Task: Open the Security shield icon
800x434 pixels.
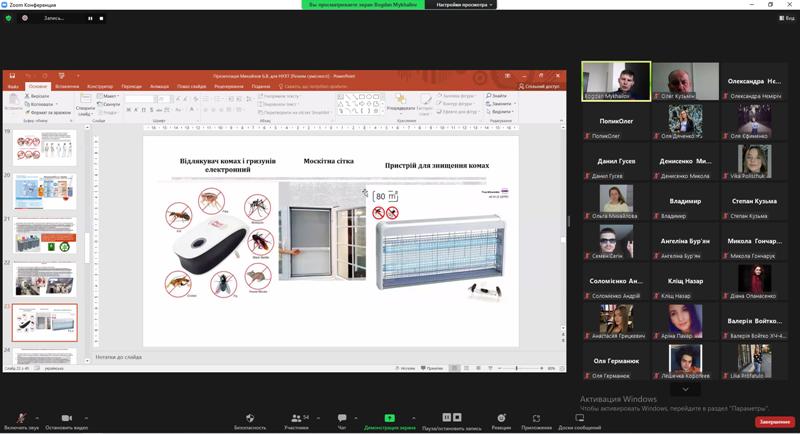Action: pyautogui.click(x=250, y=418)
